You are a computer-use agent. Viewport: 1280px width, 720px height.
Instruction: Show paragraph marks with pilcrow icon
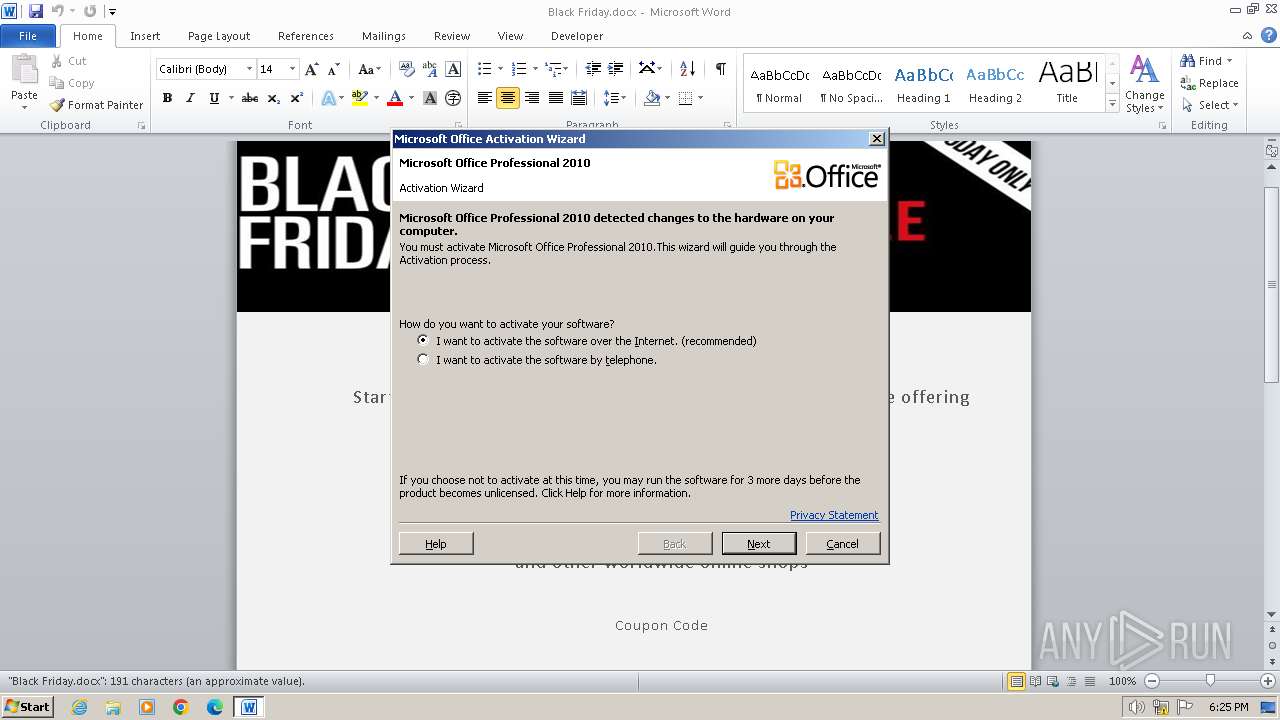(x=720, y=69)
